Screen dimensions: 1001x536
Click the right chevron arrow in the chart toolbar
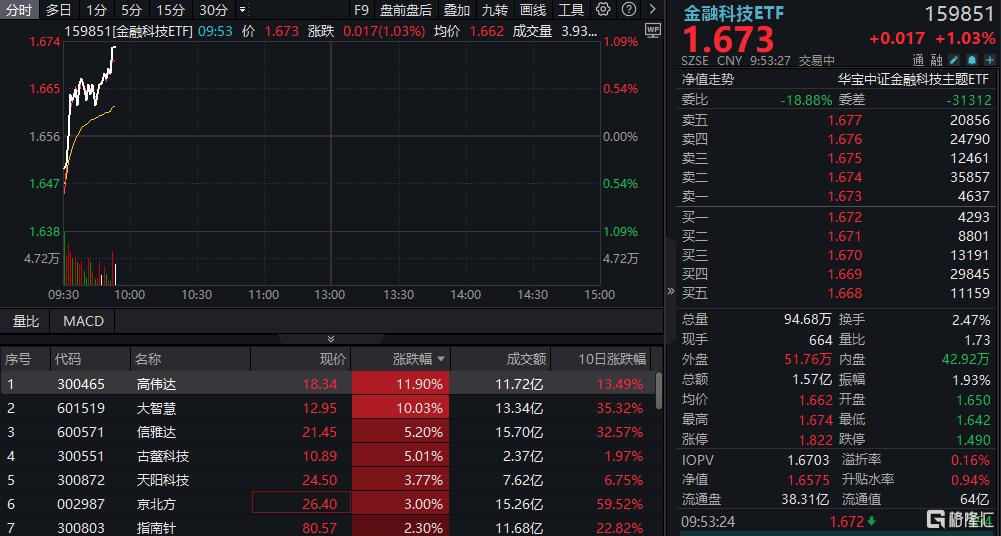coord(652,9)
